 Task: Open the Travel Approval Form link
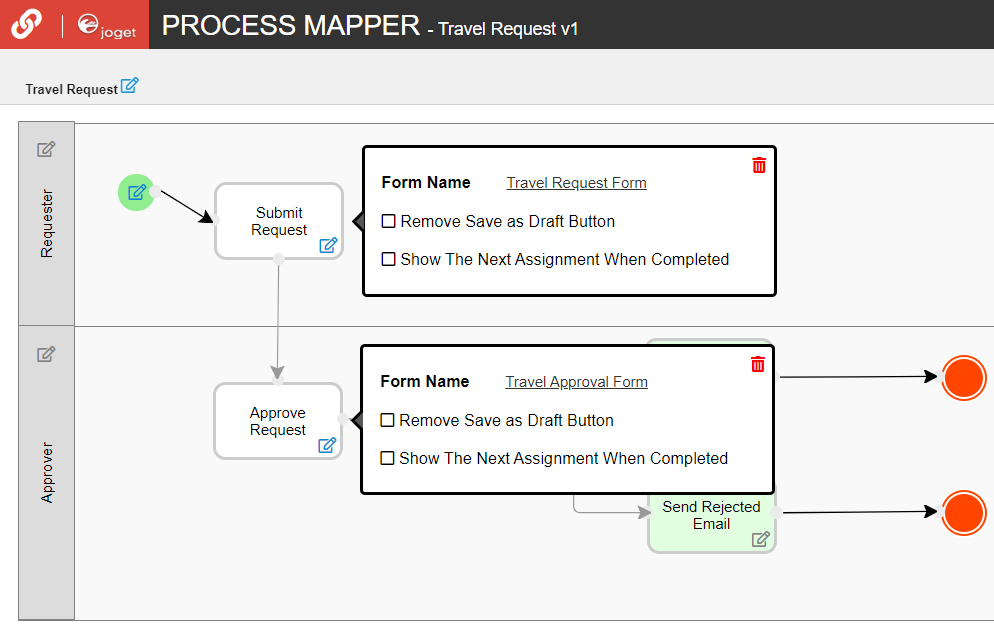(576, 382)
